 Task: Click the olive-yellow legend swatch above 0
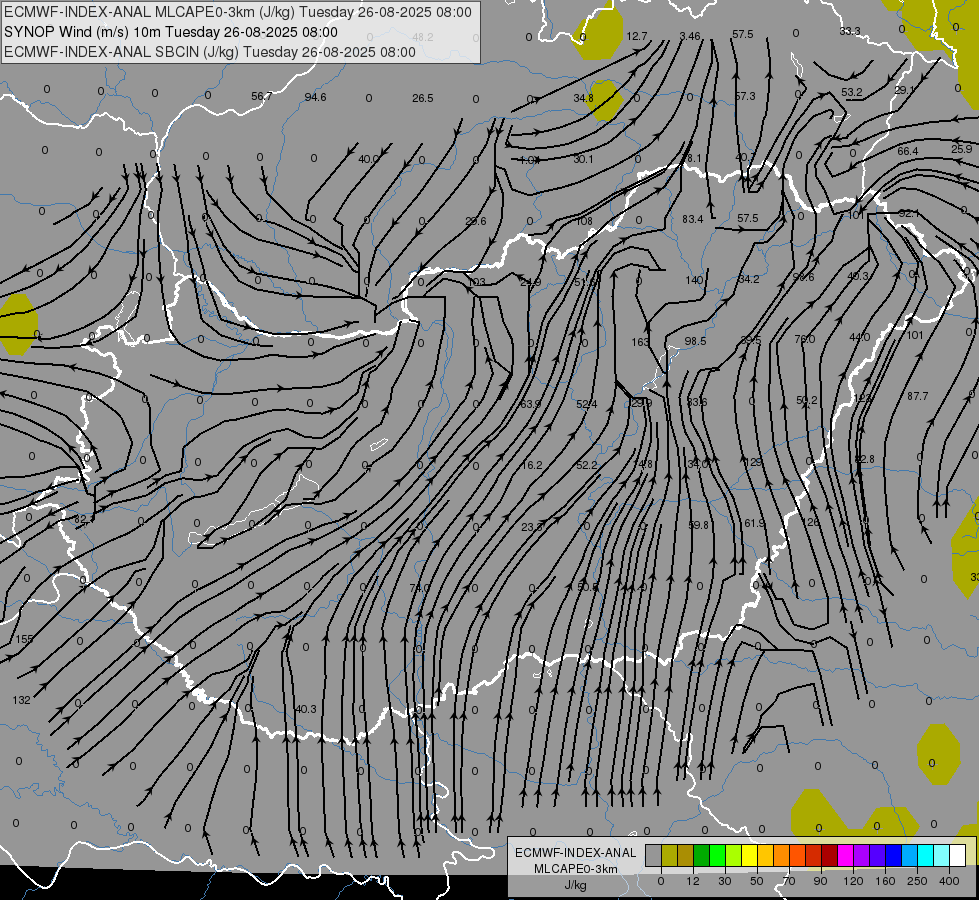click(x=669, y=855)
